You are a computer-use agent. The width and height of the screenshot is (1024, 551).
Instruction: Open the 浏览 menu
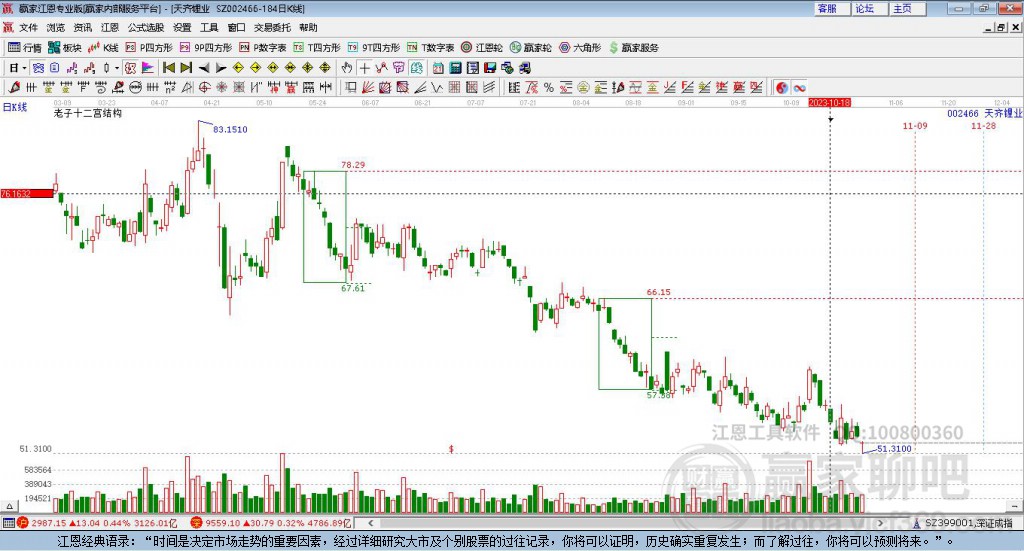coord(56,27)
